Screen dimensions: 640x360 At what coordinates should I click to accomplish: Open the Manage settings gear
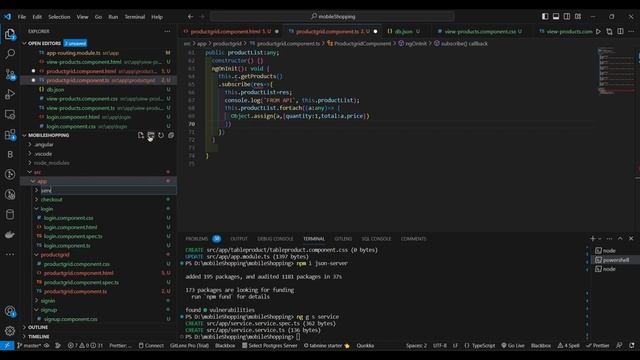[10, 331]
